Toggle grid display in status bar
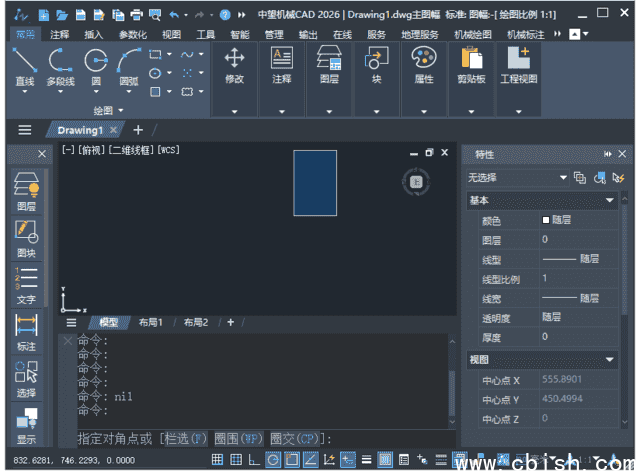This screenshot has height=475, width=640. [236, 460]
